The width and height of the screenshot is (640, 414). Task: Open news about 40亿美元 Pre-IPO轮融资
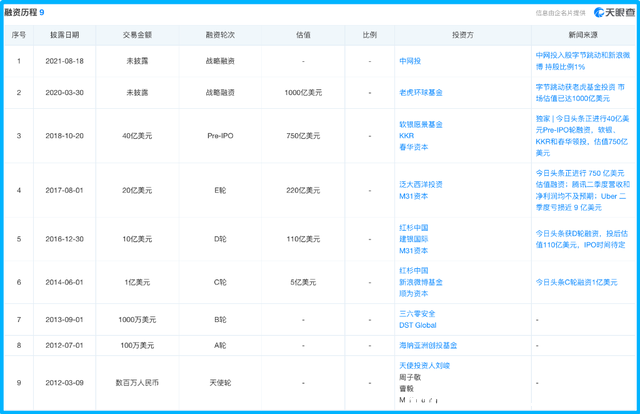(582, 136)
